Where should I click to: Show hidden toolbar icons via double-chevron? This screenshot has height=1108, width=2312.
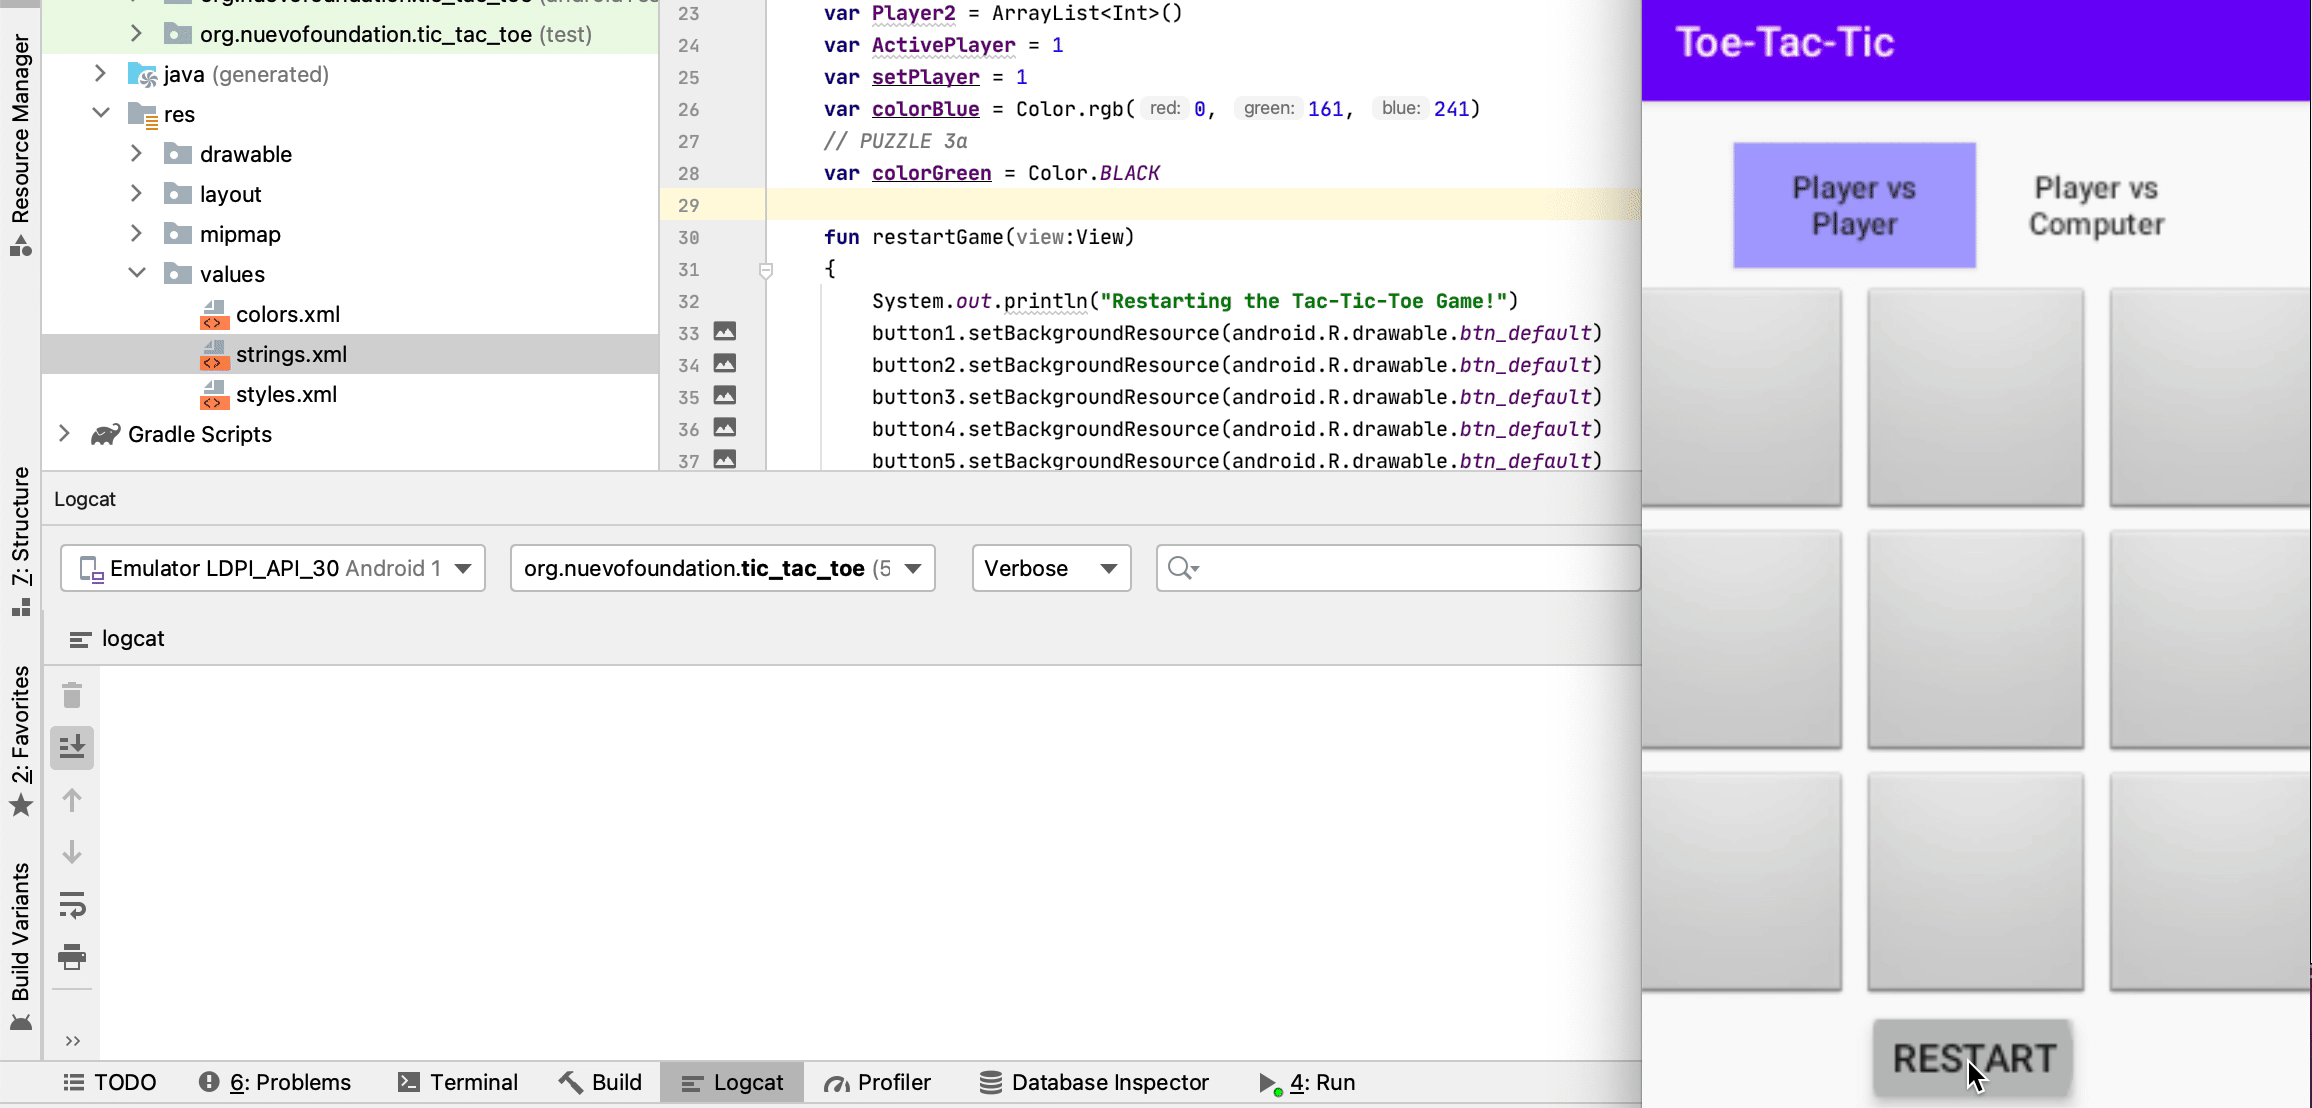click(71, 1040)
